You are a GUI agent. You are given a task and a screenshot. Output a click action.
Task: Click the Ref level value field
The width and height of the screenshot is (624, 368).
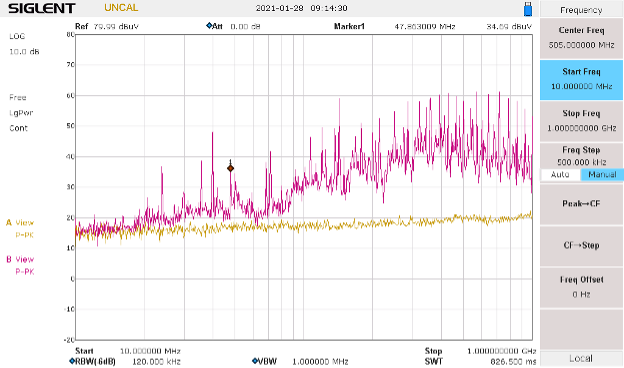(x=116, y=27)
